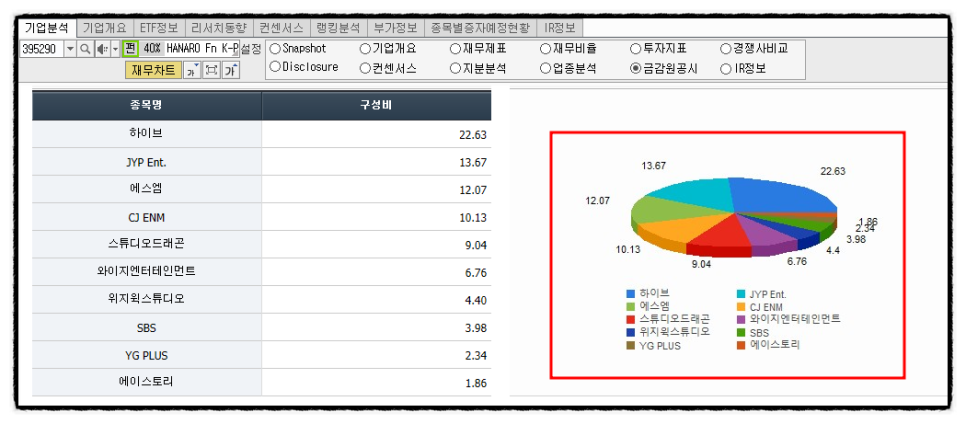
Task: Open the stock code dropdown arrow
Action: pos(70,49)
